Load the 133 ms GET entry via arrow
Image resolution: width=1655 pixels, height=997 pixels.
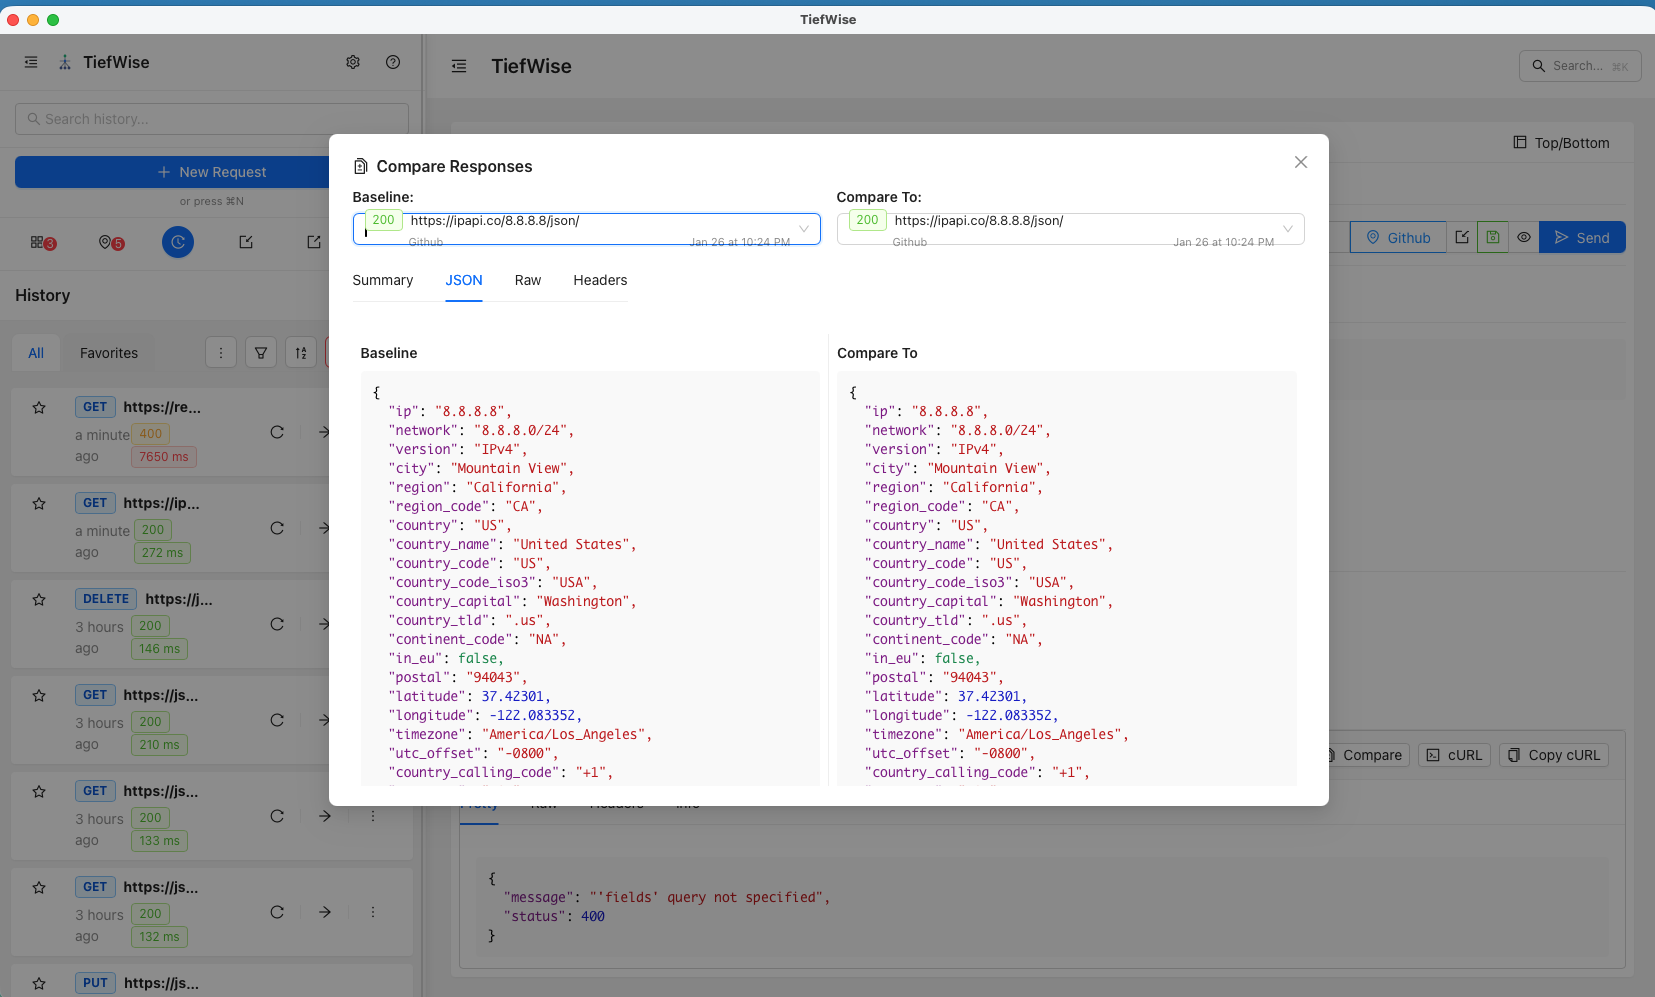point(325,816)
